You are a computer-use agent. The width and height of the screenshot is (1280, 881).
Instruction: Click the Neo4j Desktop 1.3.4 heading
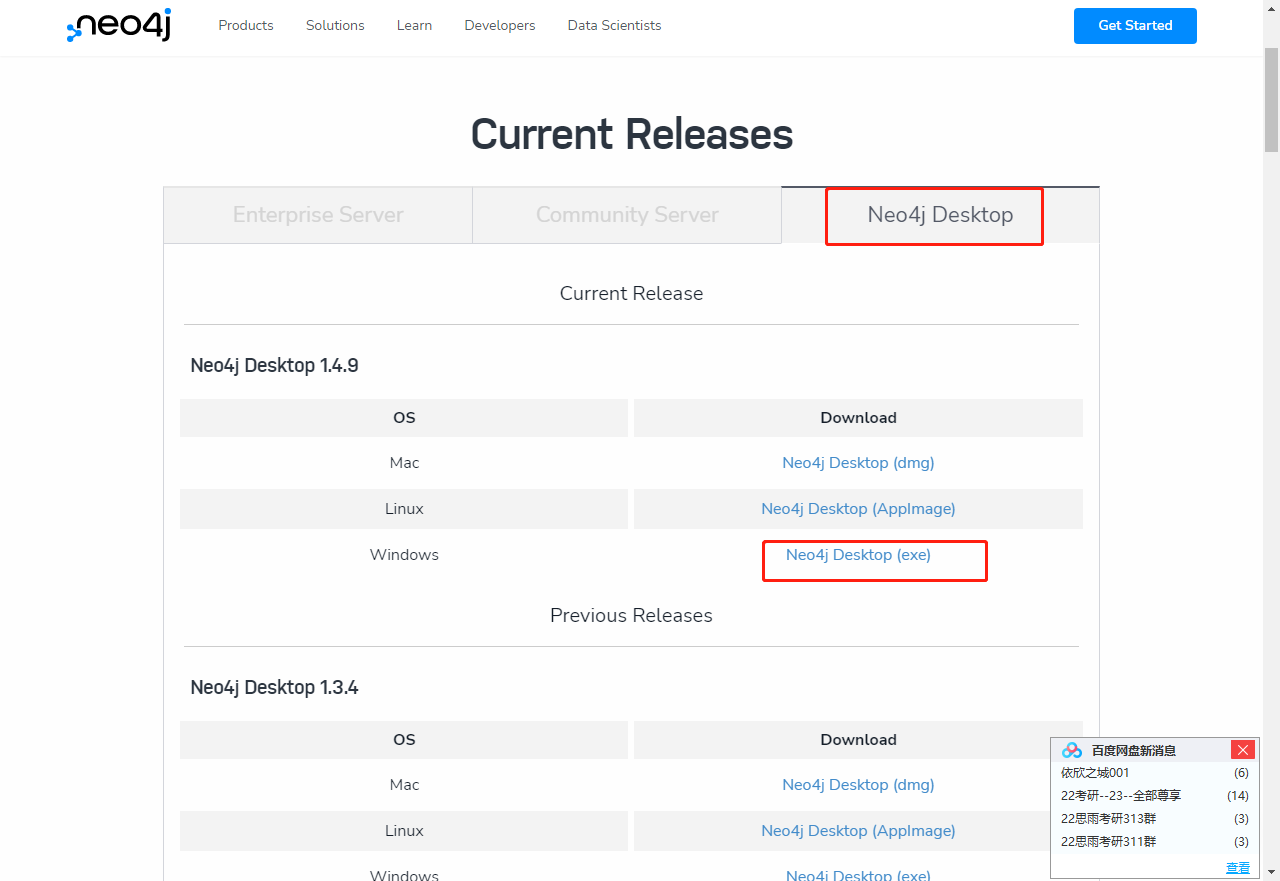[274, 687]
